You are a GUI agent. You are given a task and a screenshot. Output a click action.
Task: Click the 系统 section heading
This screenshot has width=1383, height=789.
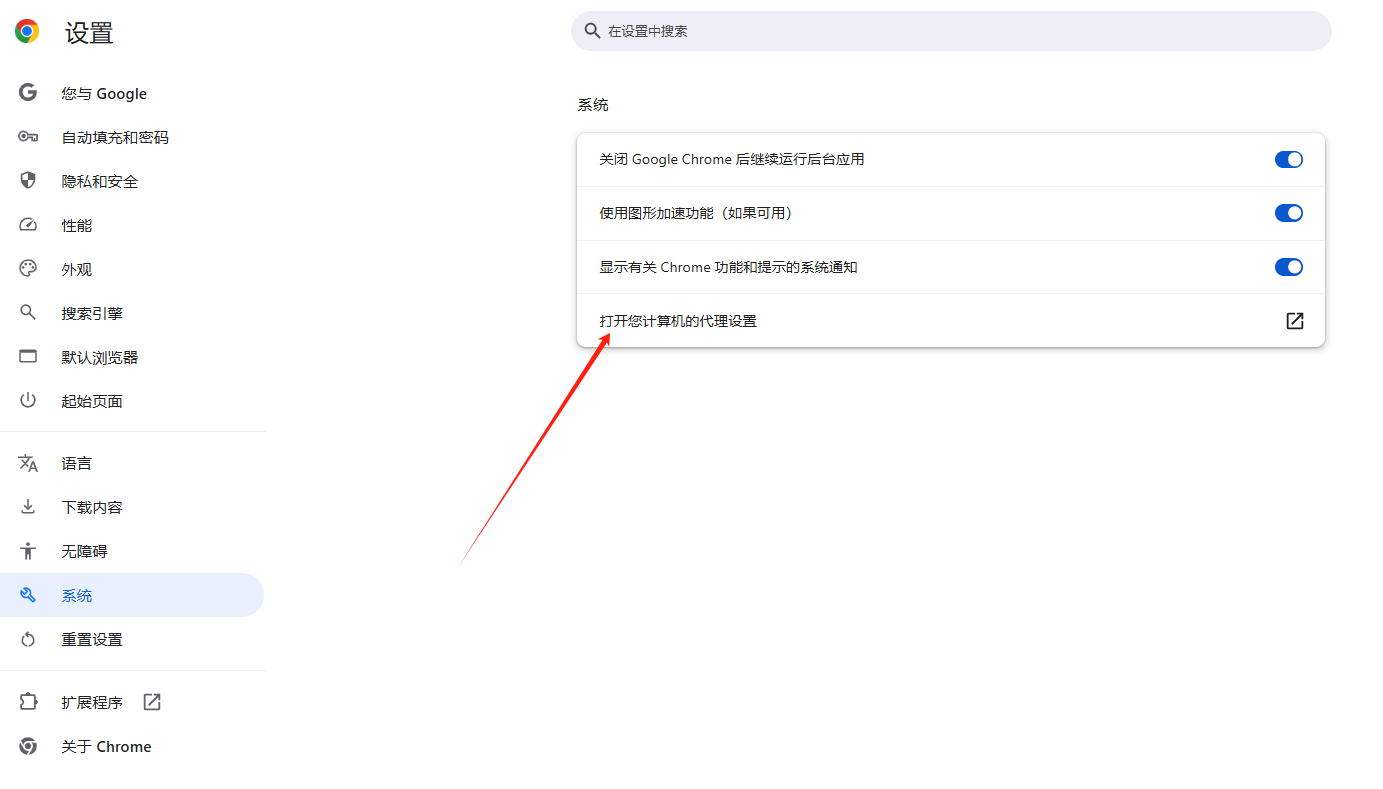(593, 105)
